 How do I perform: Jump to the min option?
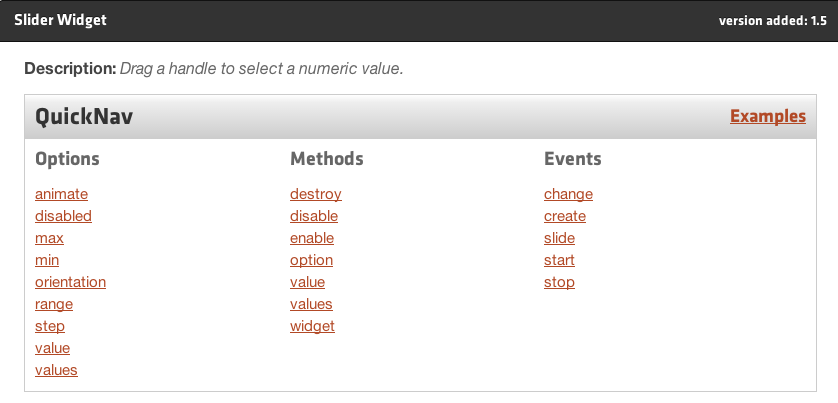(47, 260)
